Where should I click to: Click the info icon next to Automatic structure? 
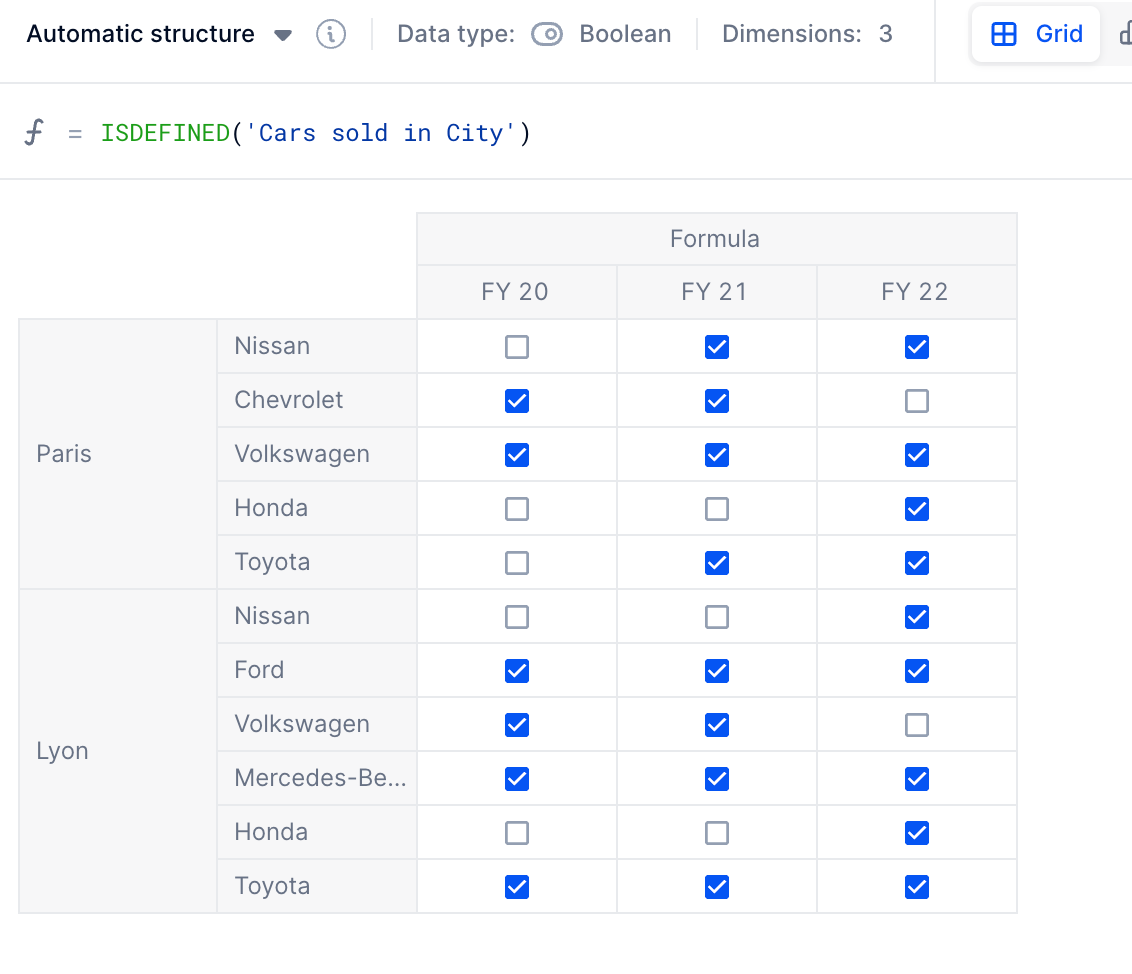point(331,34)
